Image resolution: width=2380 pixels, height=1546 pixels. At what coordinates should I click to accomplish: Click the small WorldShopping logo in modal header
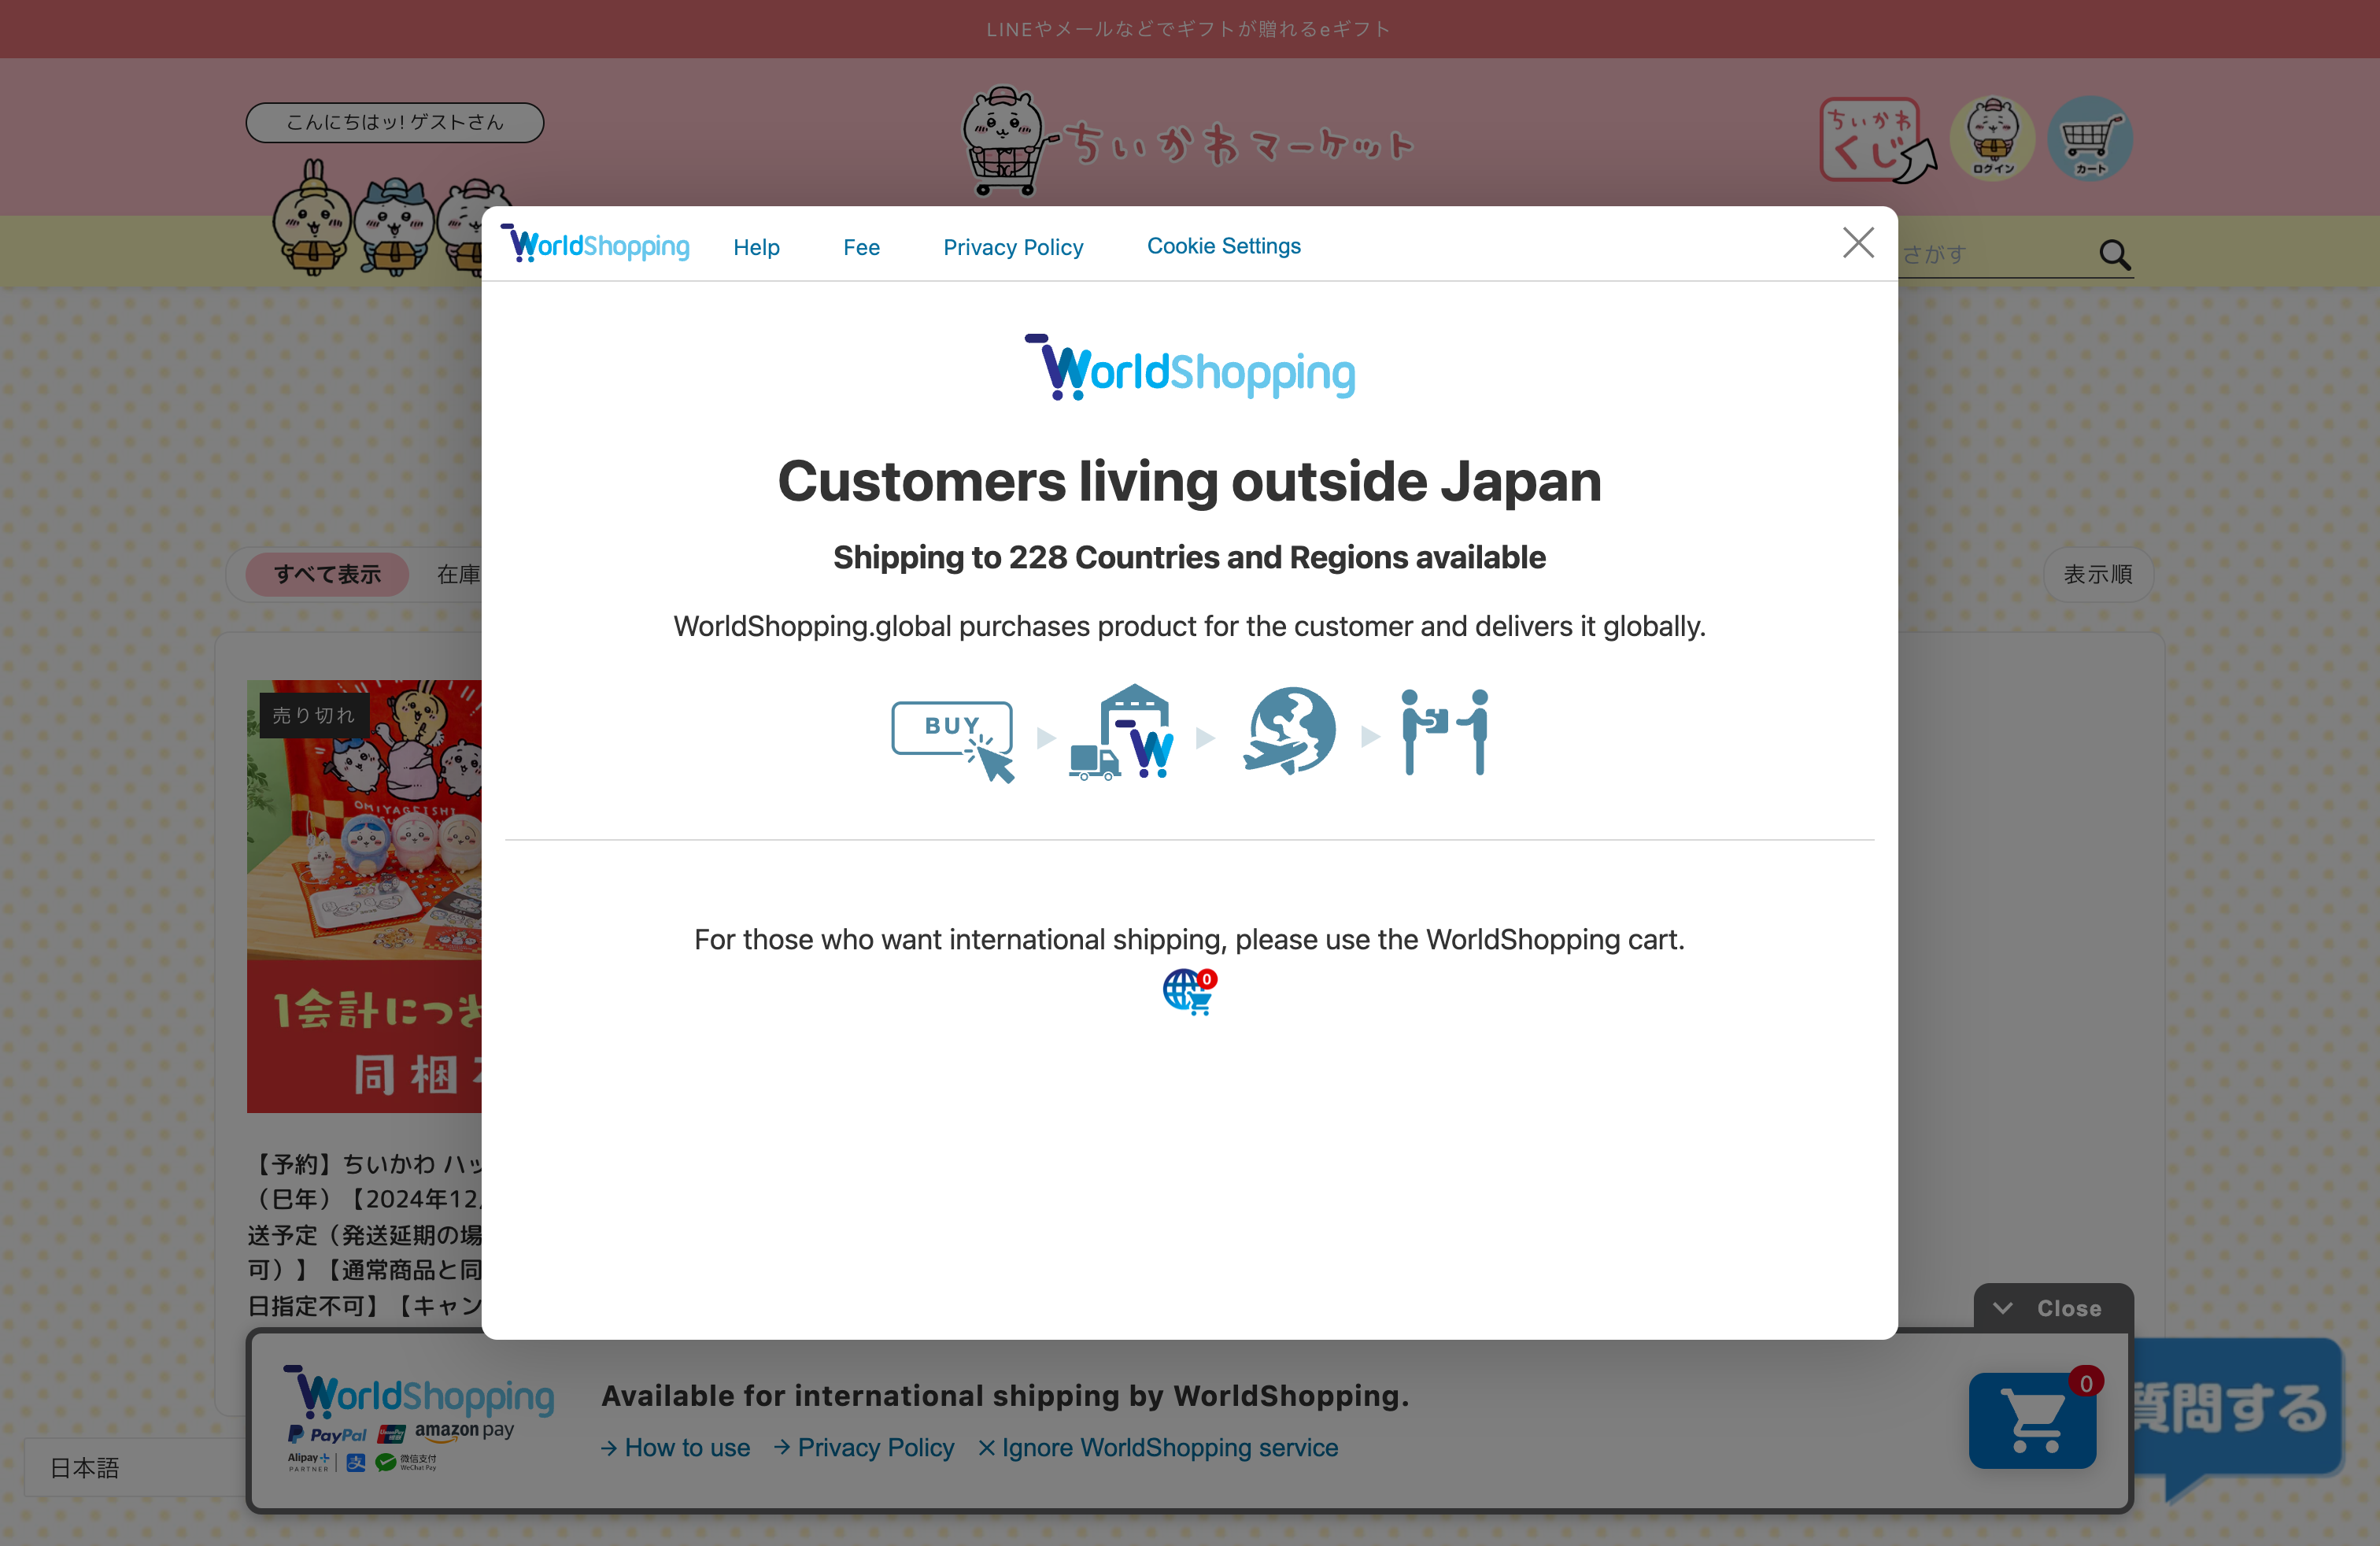[x=595, y=244]
